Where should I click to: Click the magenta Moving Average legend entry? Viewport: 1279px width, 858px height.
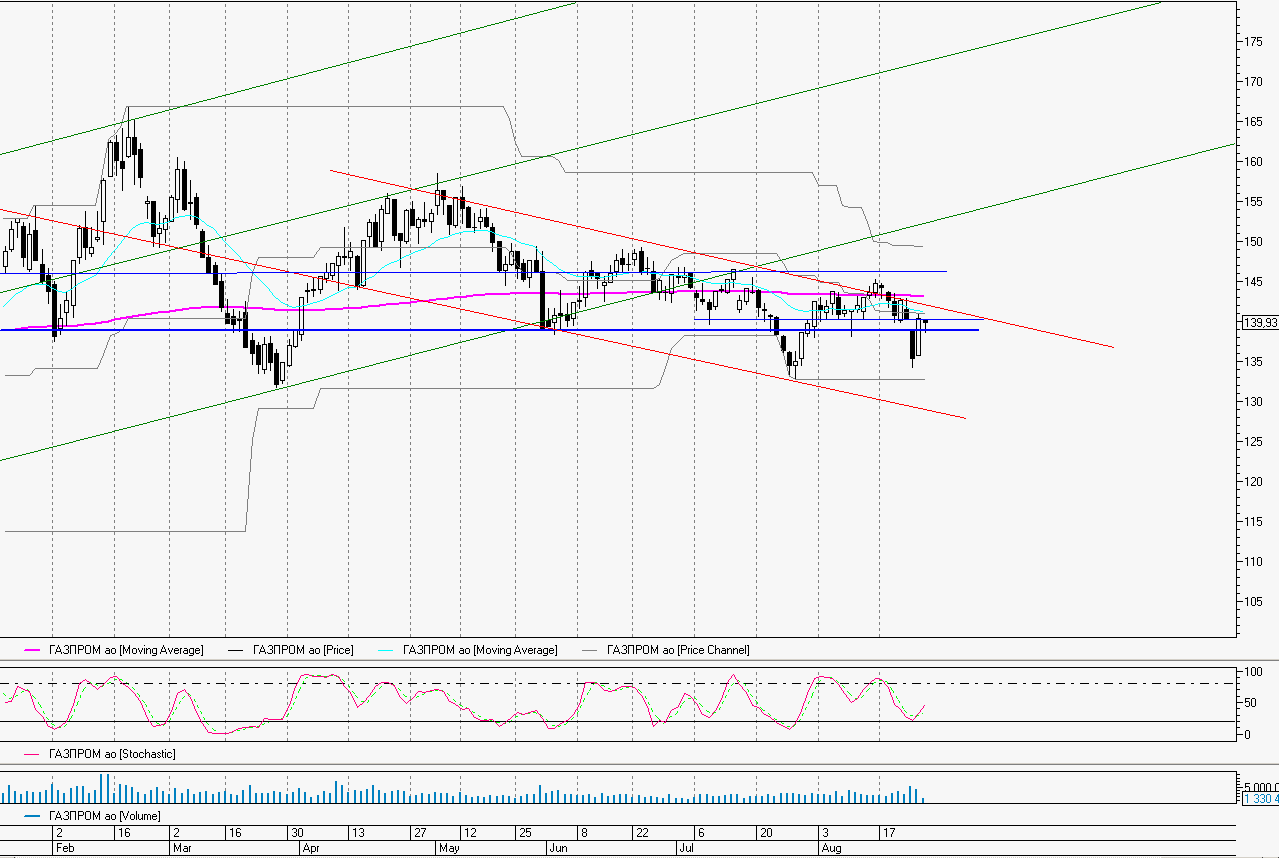tap(126, 650)
